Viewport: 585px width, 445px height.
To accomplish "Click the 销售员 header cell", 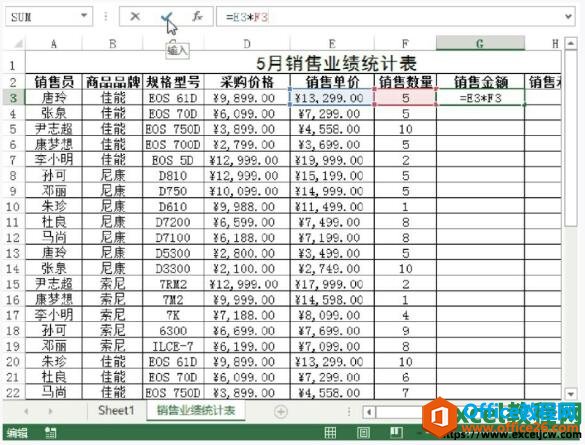I will click(x=54, y=82).
